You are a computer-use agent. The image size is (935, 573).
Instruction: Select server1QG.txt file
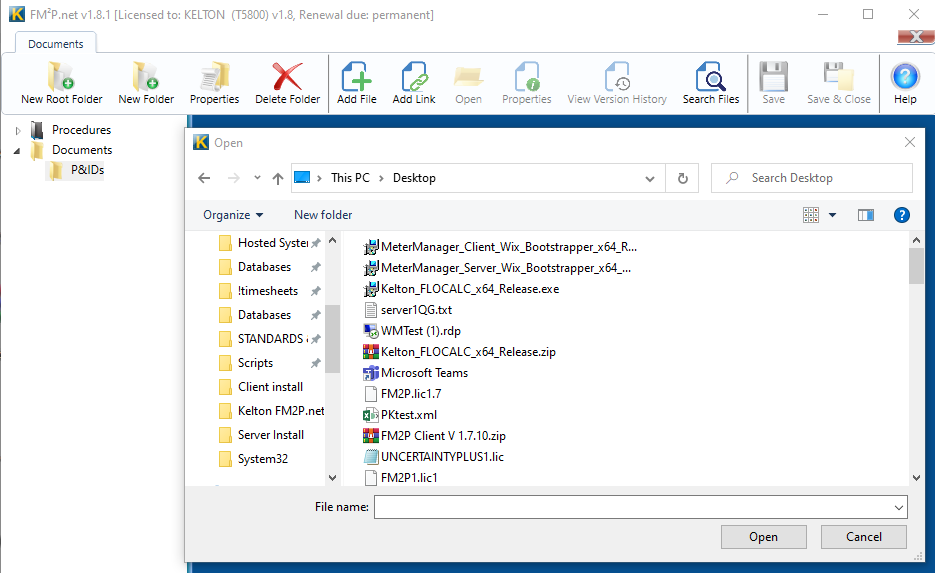pos(407,310)
